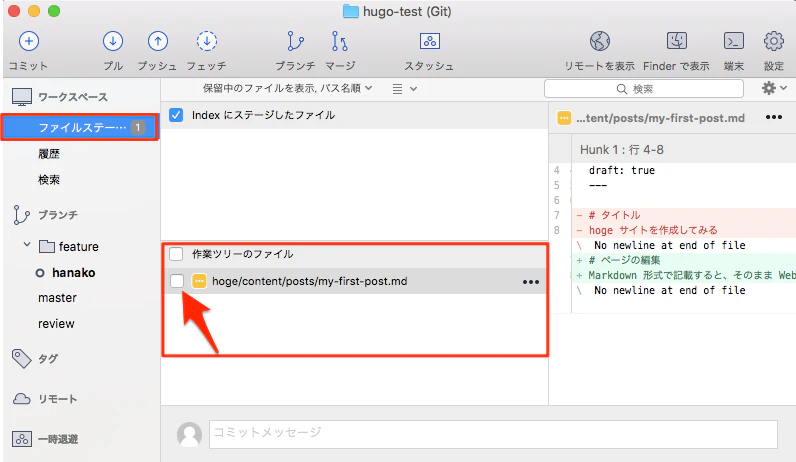796x462 pixels.
Task: Check the 作業ツリーのファイル checkbox
Action: click(176, 254)
